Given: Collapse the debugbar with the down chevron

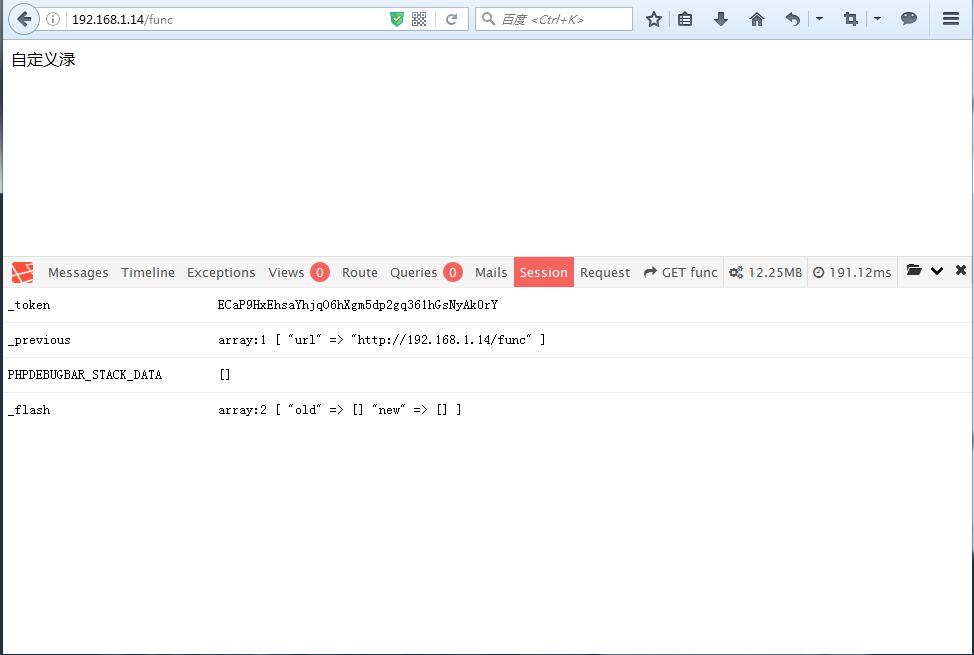Looking at the screenshot, I should 937,271.
